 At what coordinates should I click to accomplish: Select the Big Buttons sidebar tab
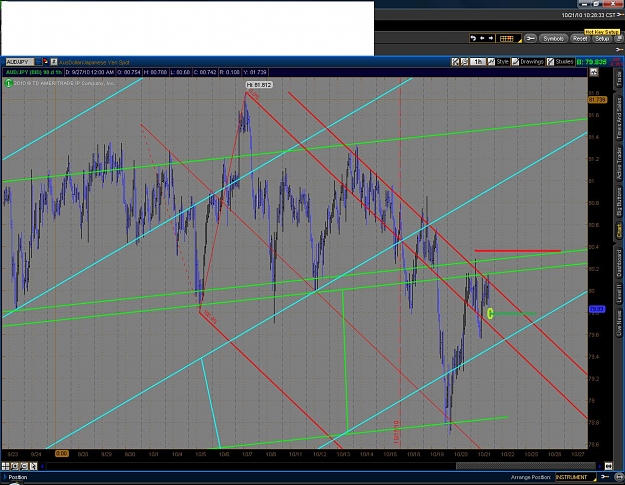(619, 204)
